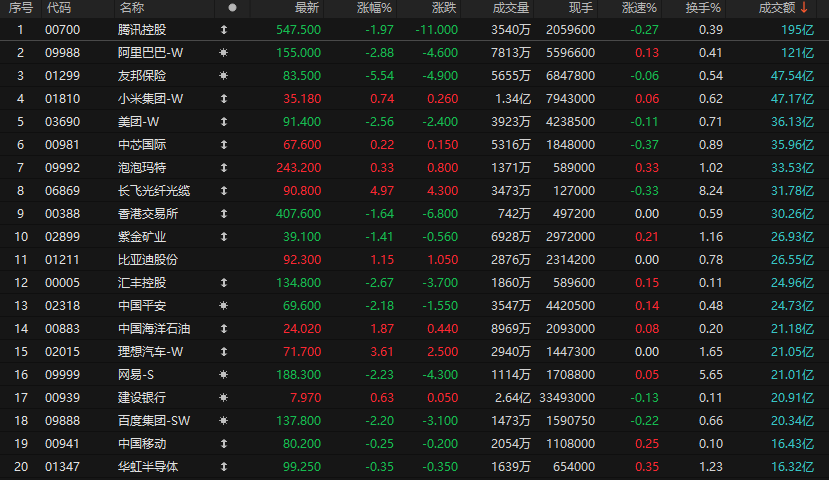Sort by 成交额 column header

point(777,8)
